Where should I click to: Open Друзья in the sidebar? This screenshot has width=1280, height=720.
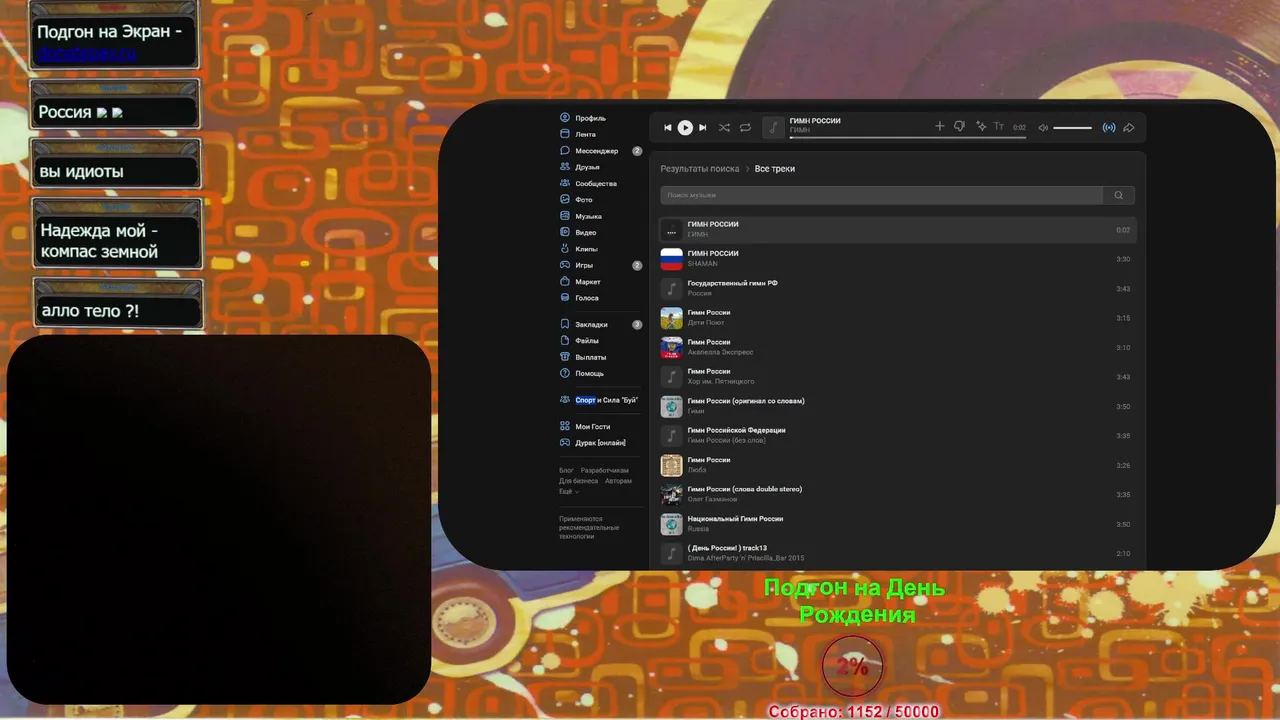[587, 167]
